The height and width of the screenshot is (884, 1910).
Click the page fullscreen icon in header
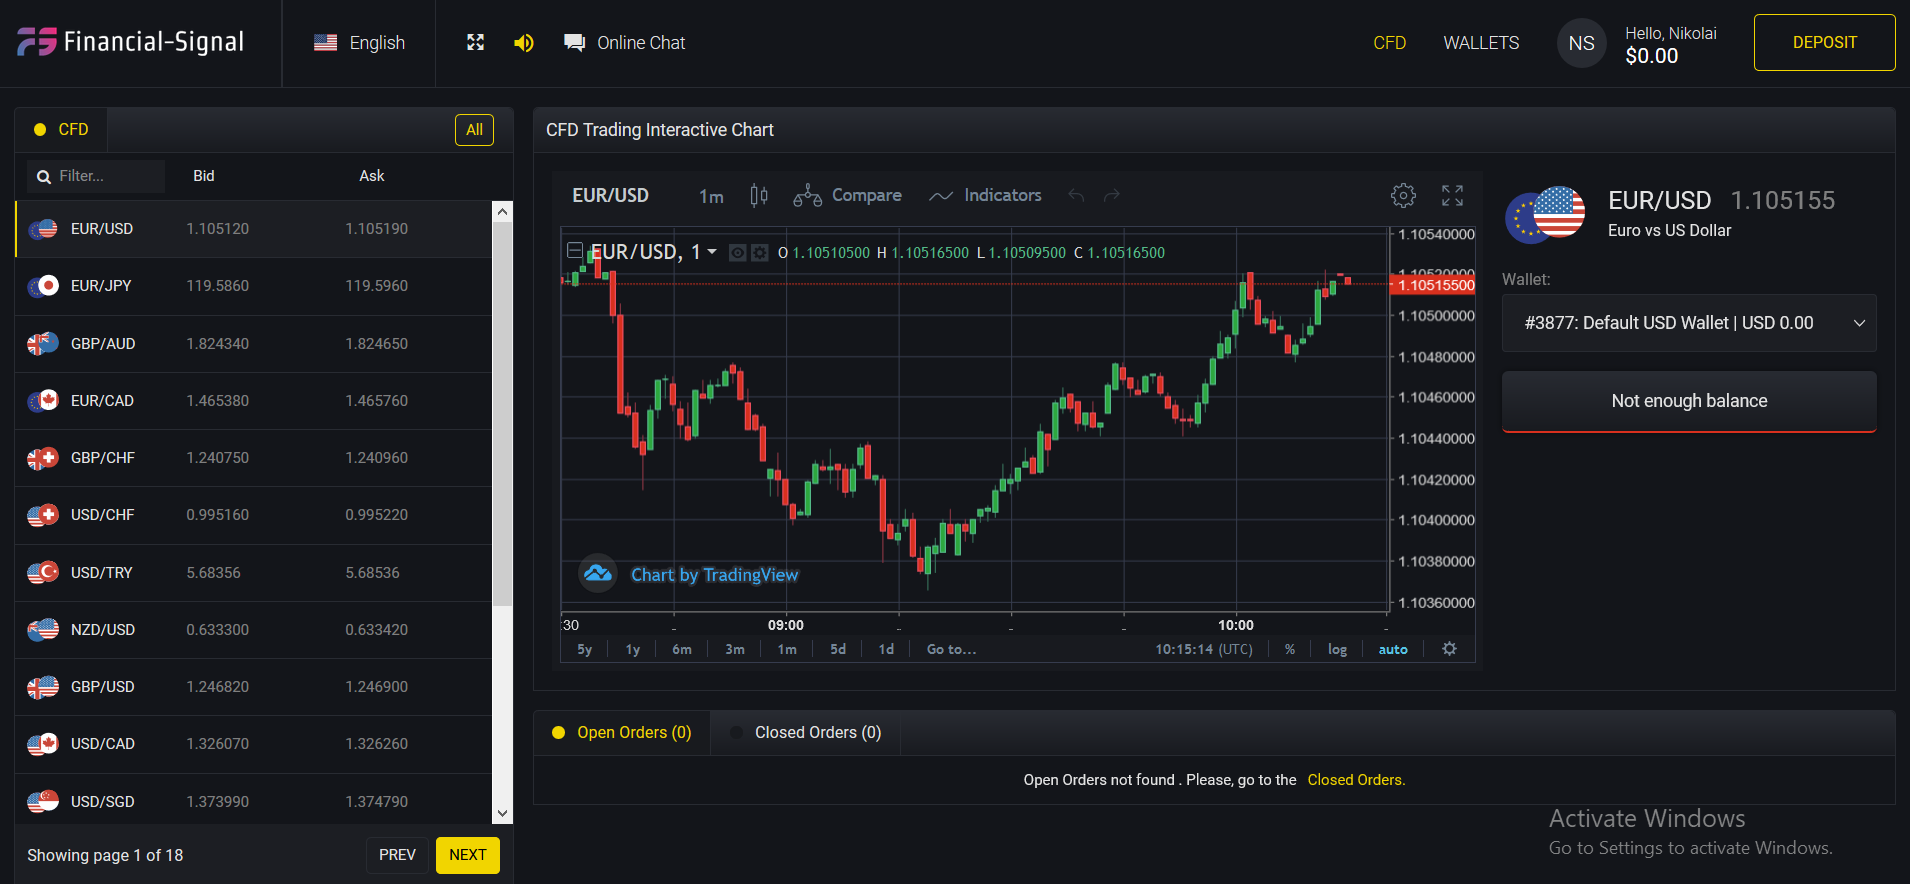coord(476,43)
